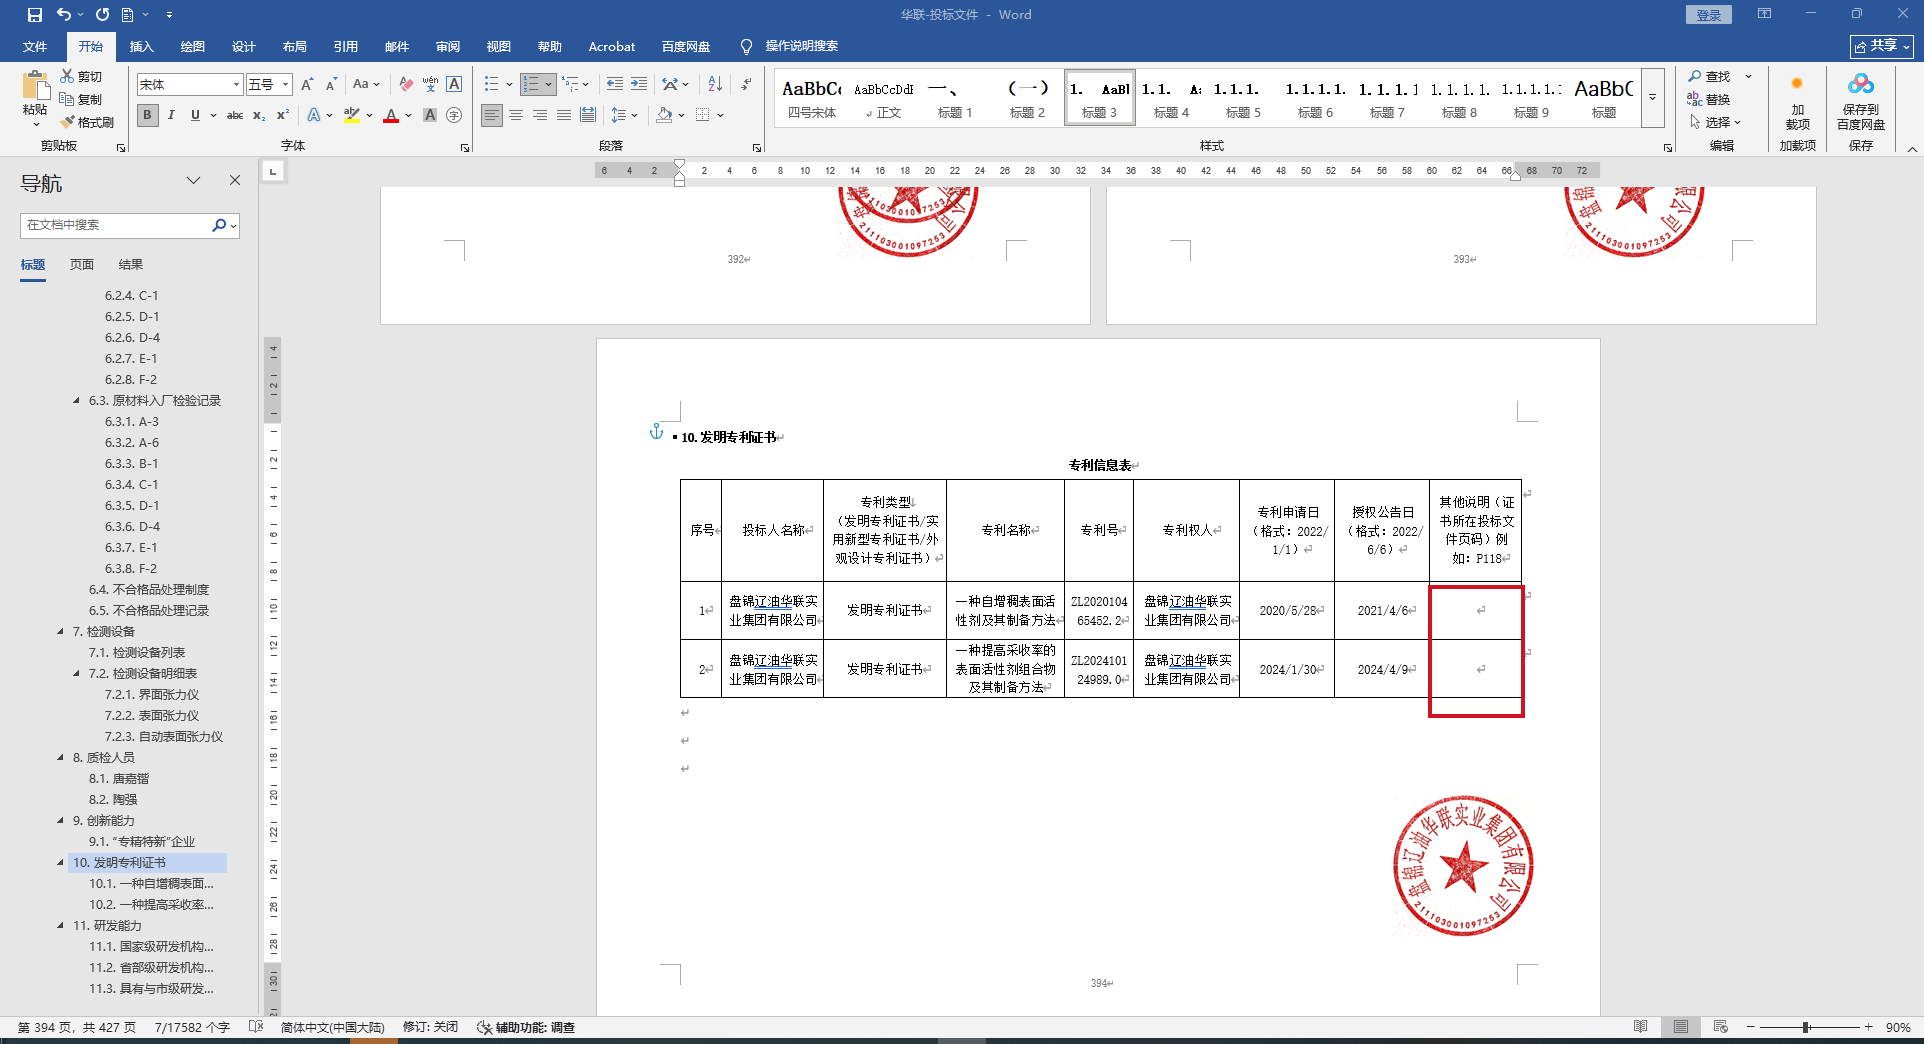Copy selection using 复制
The height and width of the screenshot is (1044, 1924).
81,99
